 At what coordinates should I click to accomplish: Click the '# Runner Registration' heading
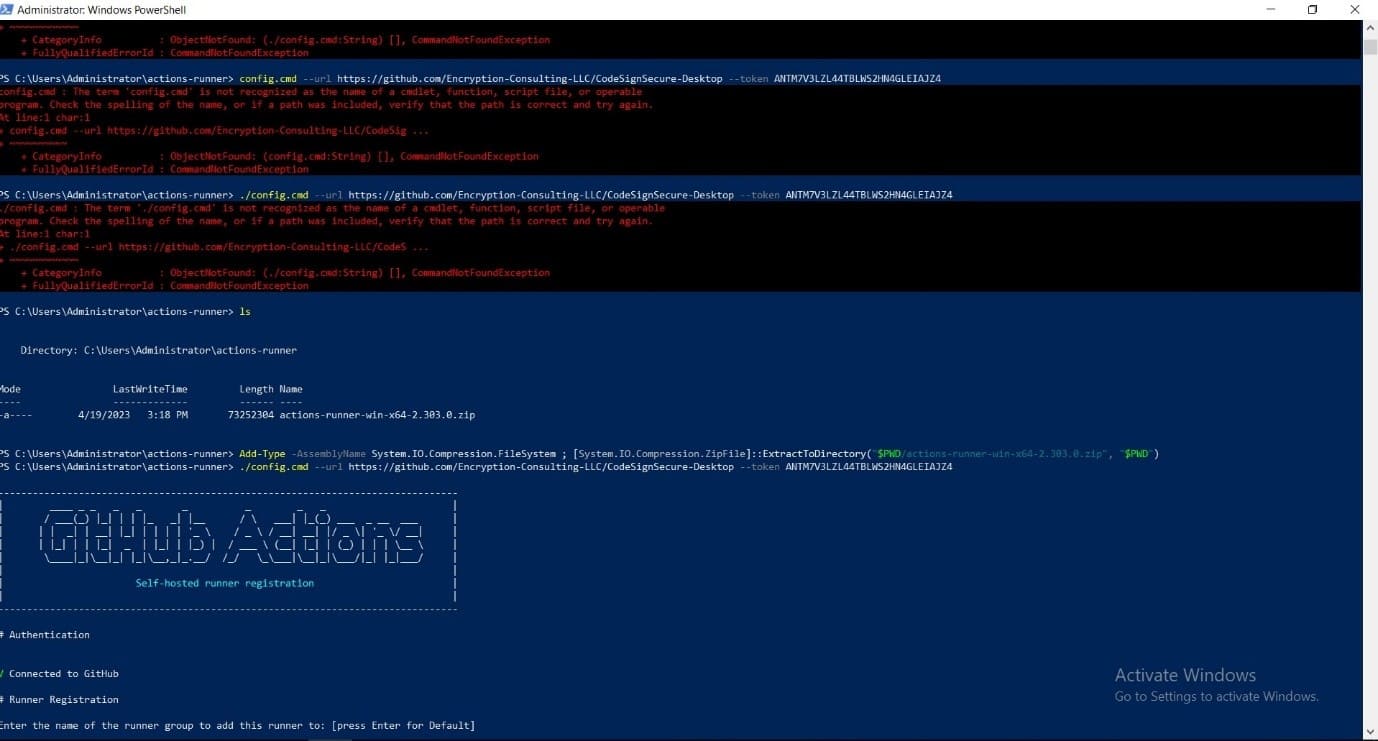click(60, 700)
